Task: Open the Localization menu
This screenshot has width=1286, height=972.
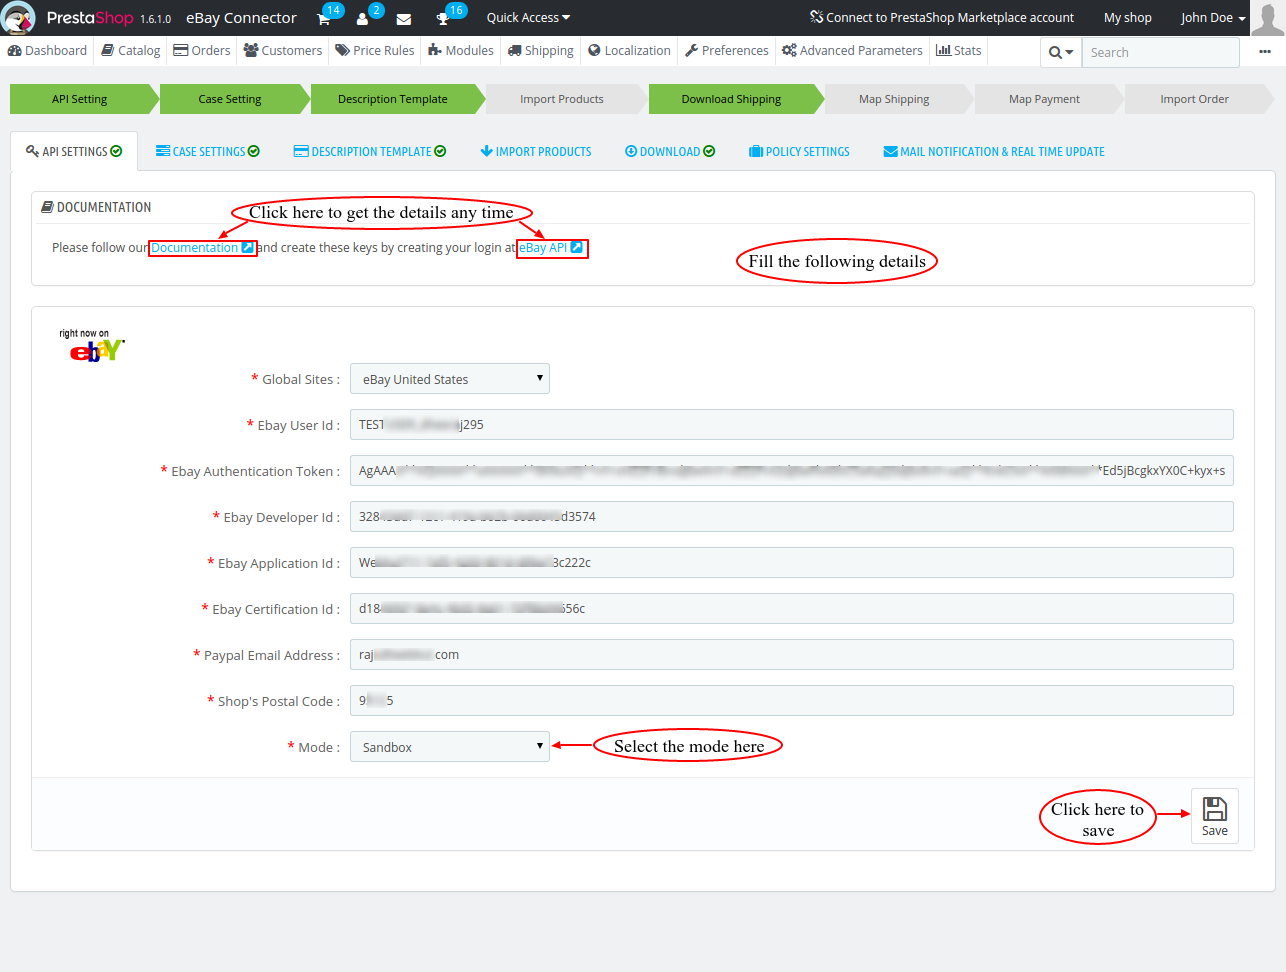Action: pos(630,50)
